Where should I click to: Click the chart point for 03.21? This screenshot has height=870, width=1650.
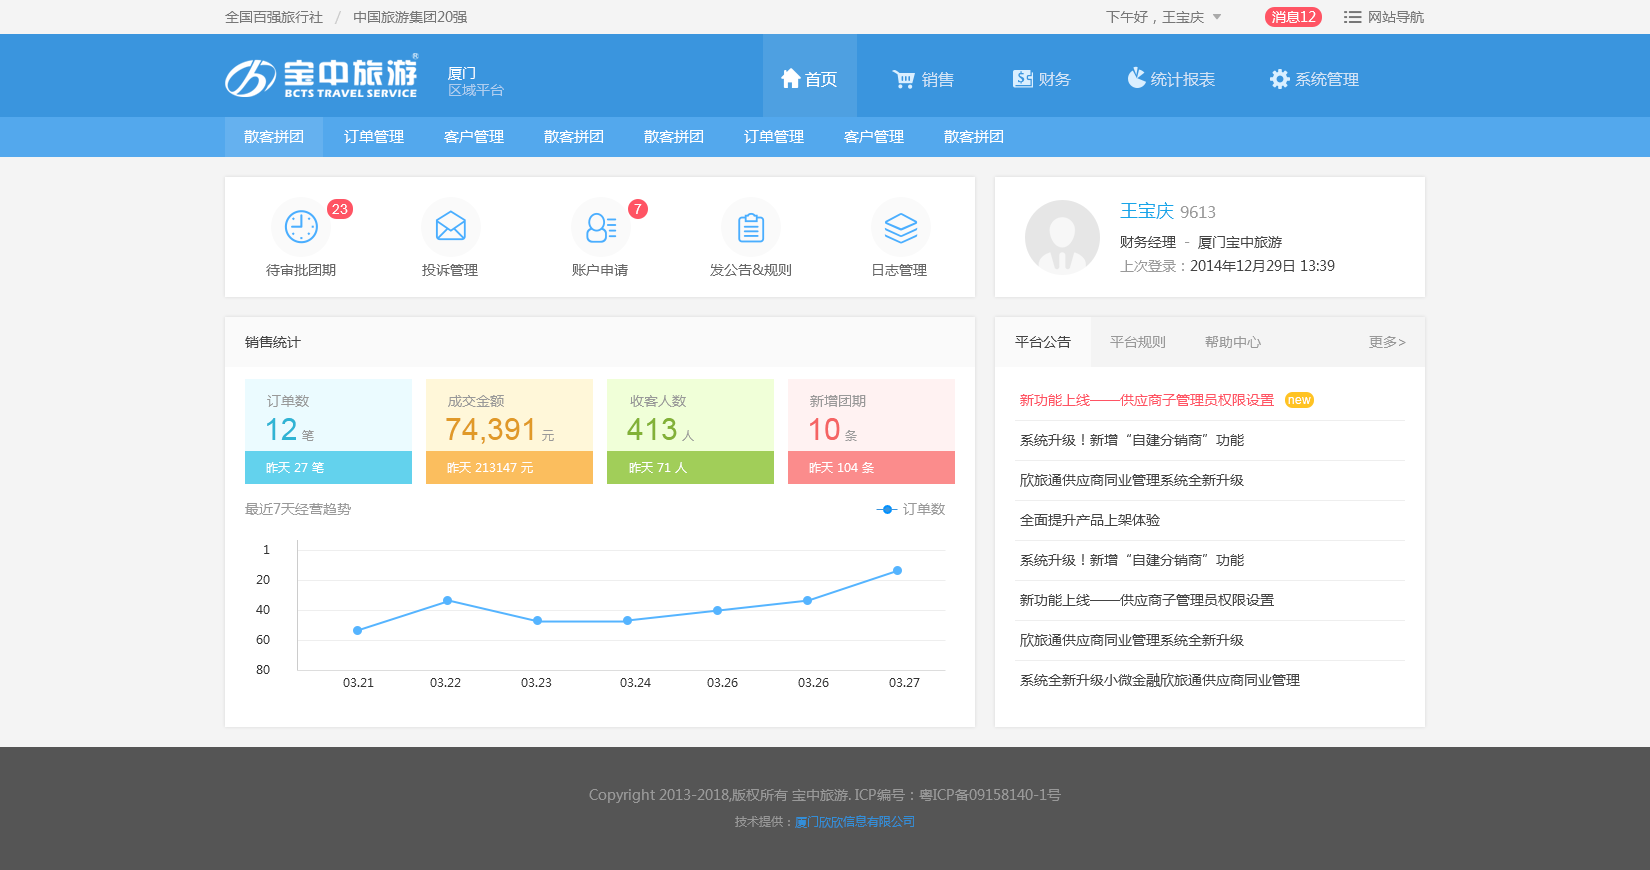[358, 630]
